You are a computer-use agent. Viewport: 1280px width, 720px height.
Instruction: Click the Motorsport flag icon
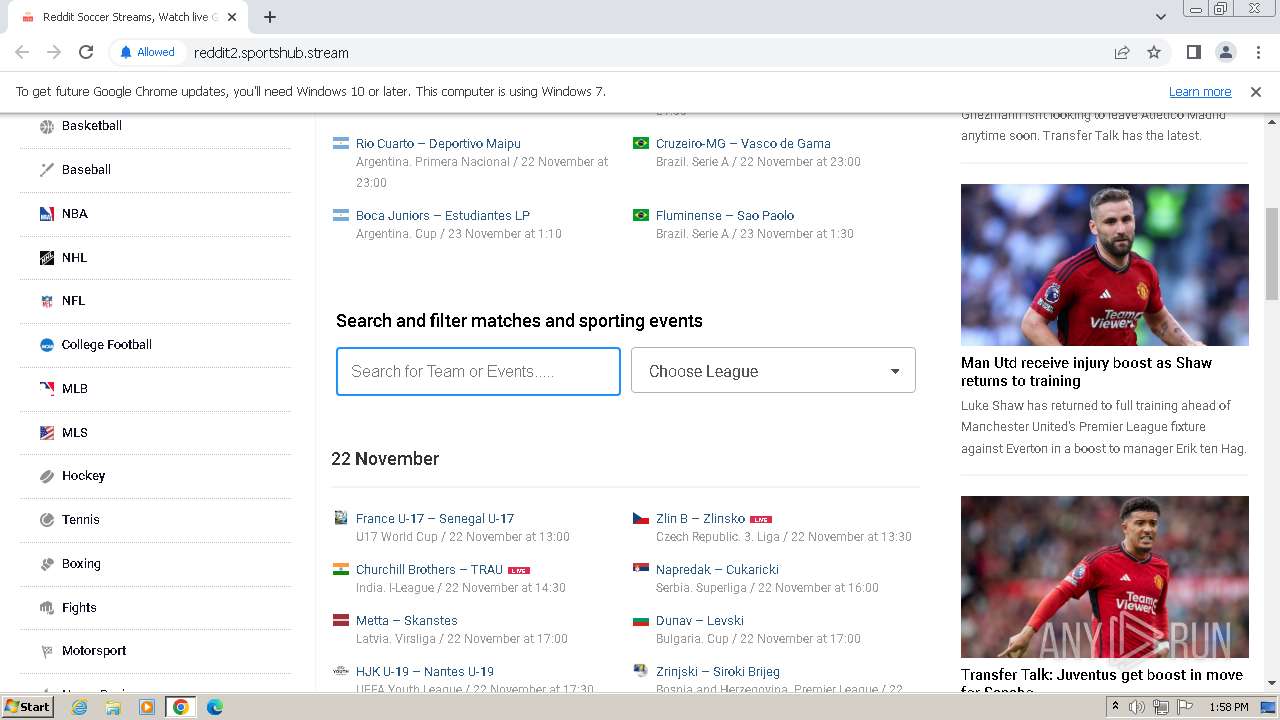click(47, 651)
